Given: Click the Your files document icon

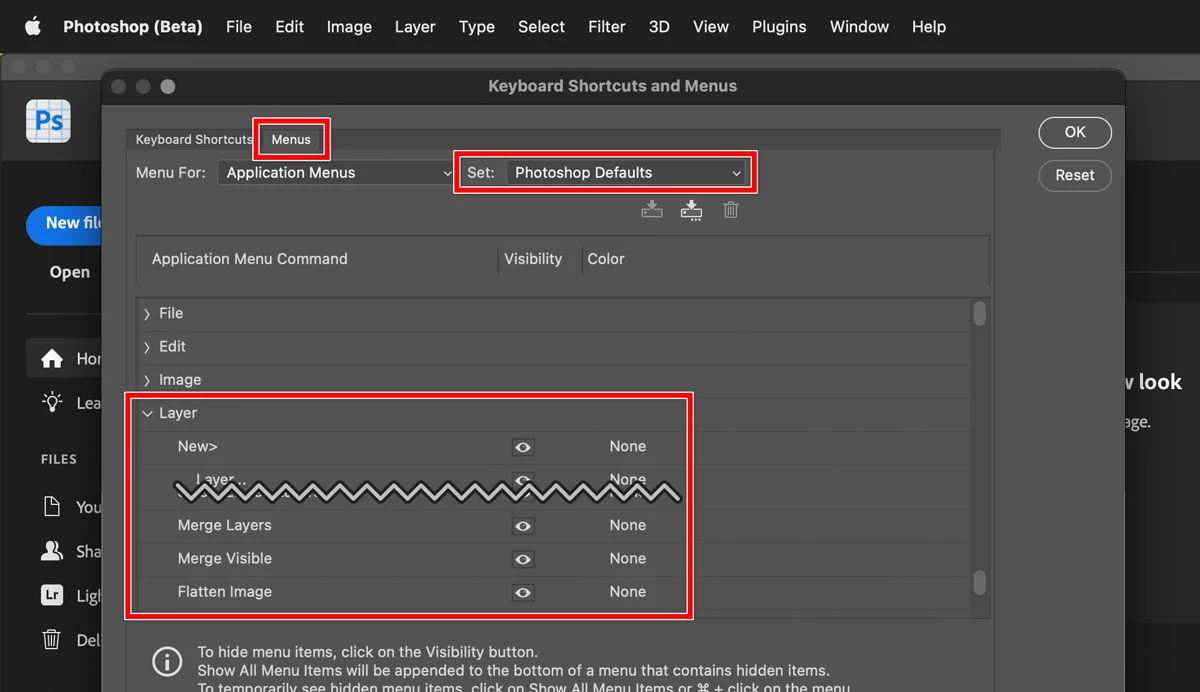Looking at the screenshot, I should tap(52, 506).
